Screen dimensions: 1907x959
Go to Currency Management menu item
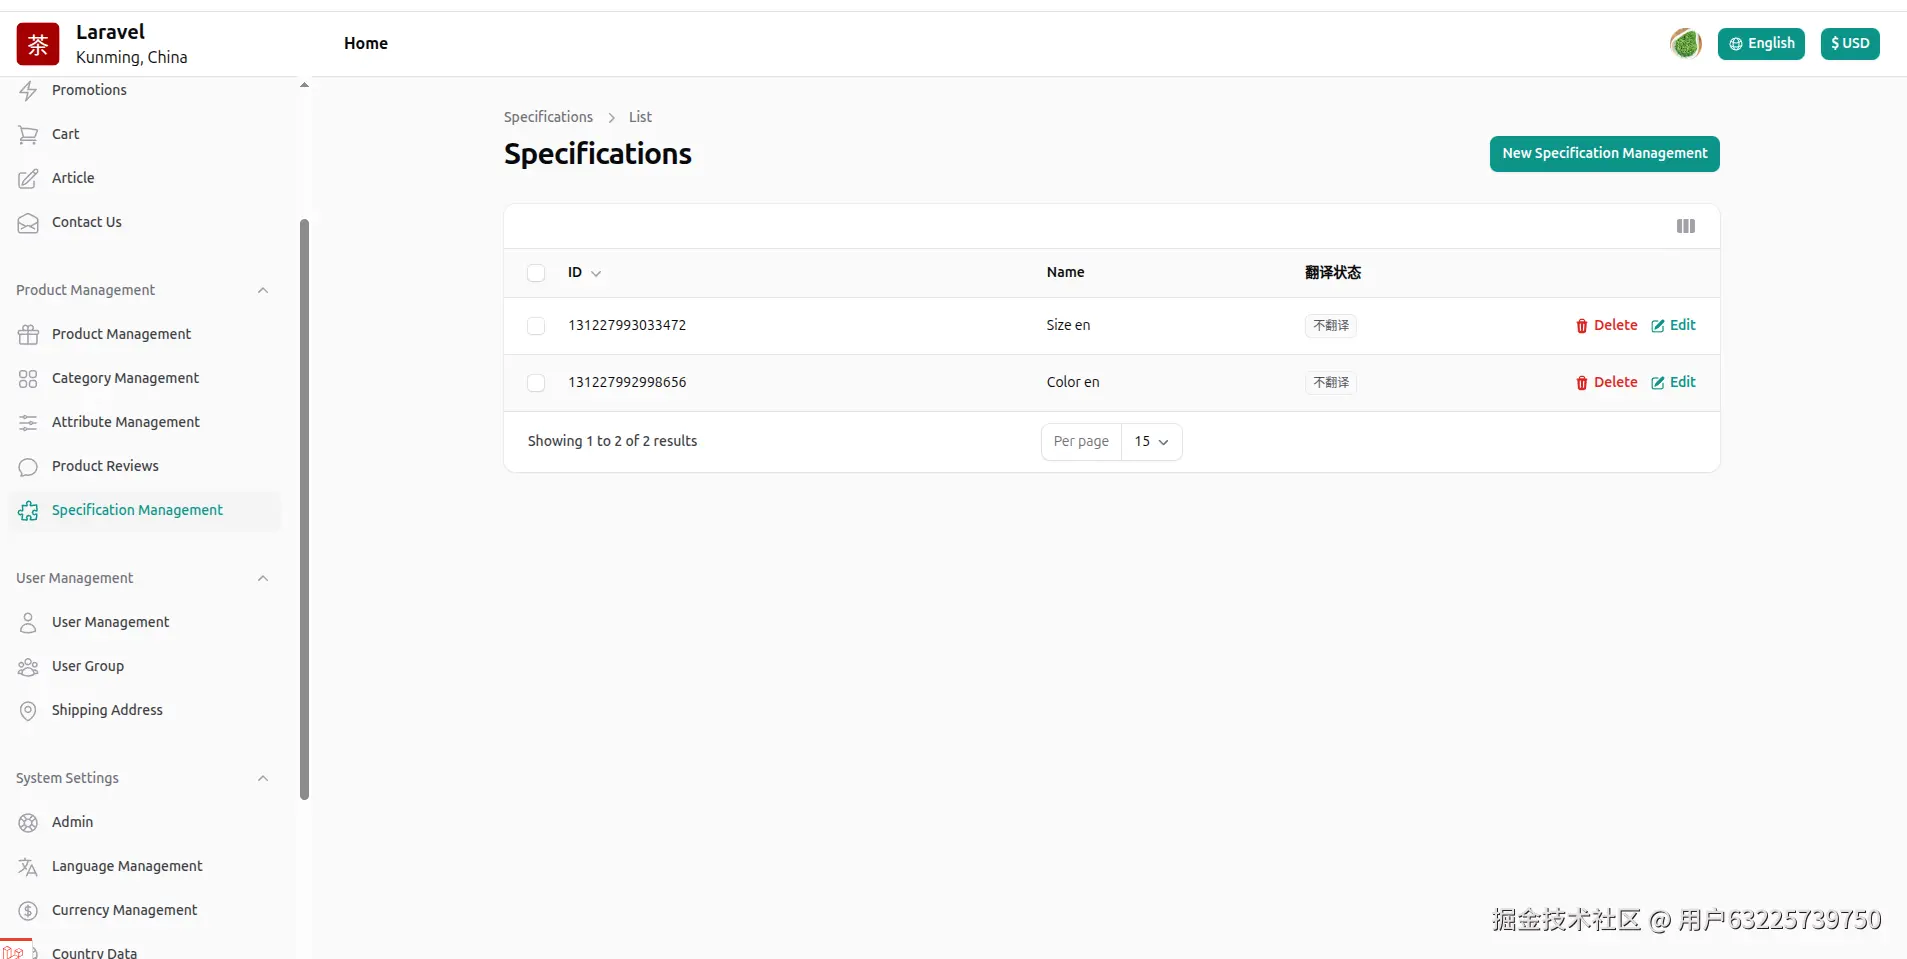tap(124, 910)
